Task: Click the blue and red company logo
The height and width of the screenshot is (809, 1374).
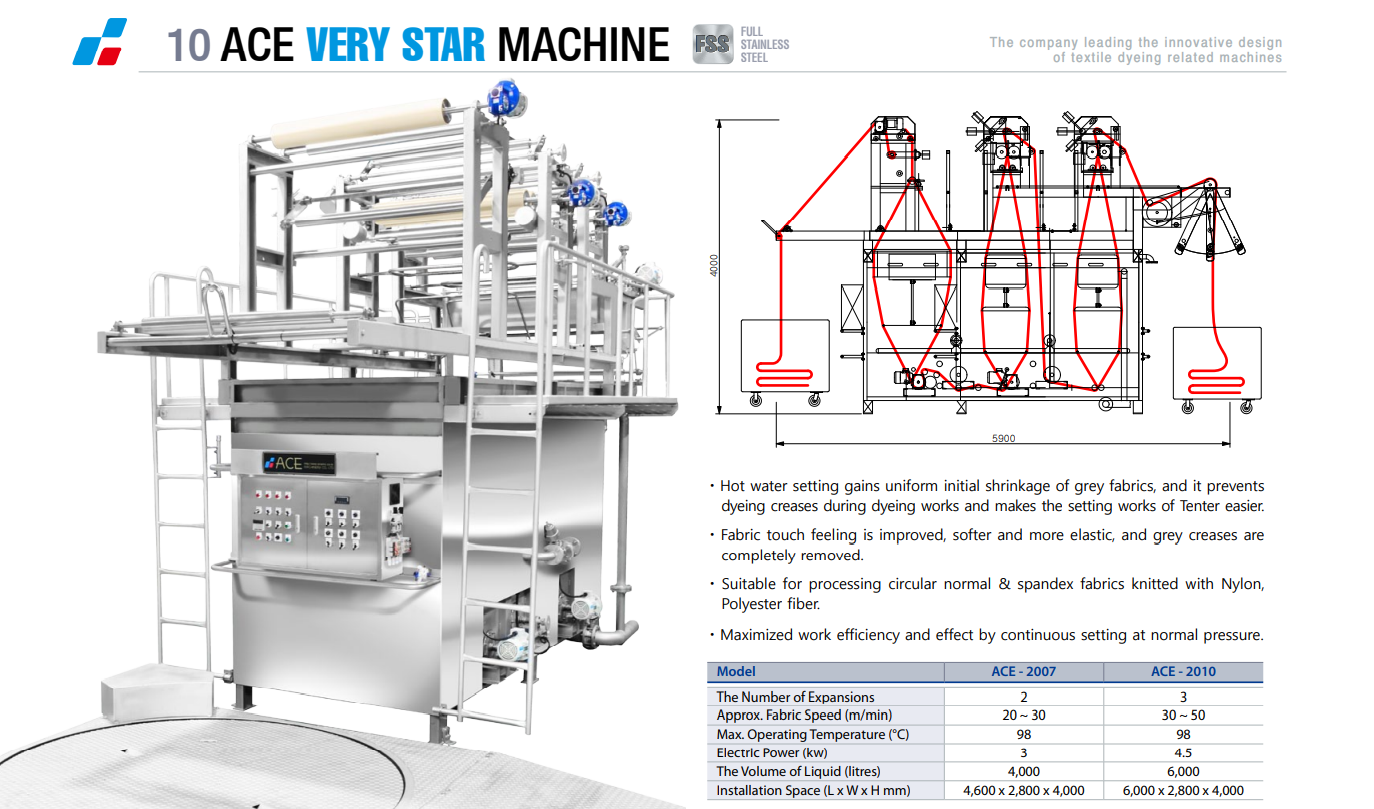Action: [x=100, y=42]
